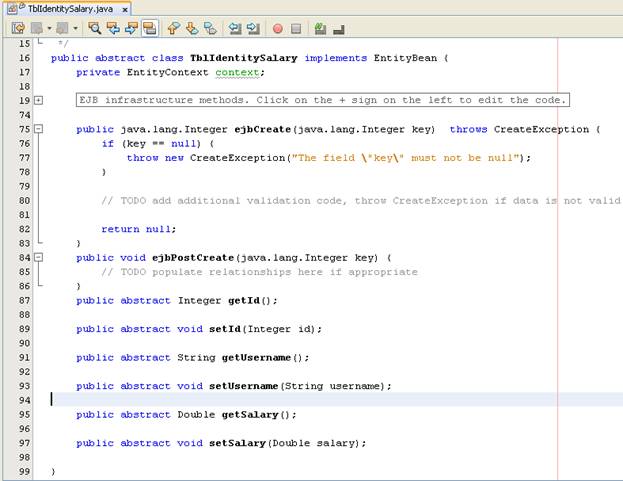623x481 pixels.
Task: Click Previous Bookmark up-arrow icon
Action: click(x=174, y=28)
